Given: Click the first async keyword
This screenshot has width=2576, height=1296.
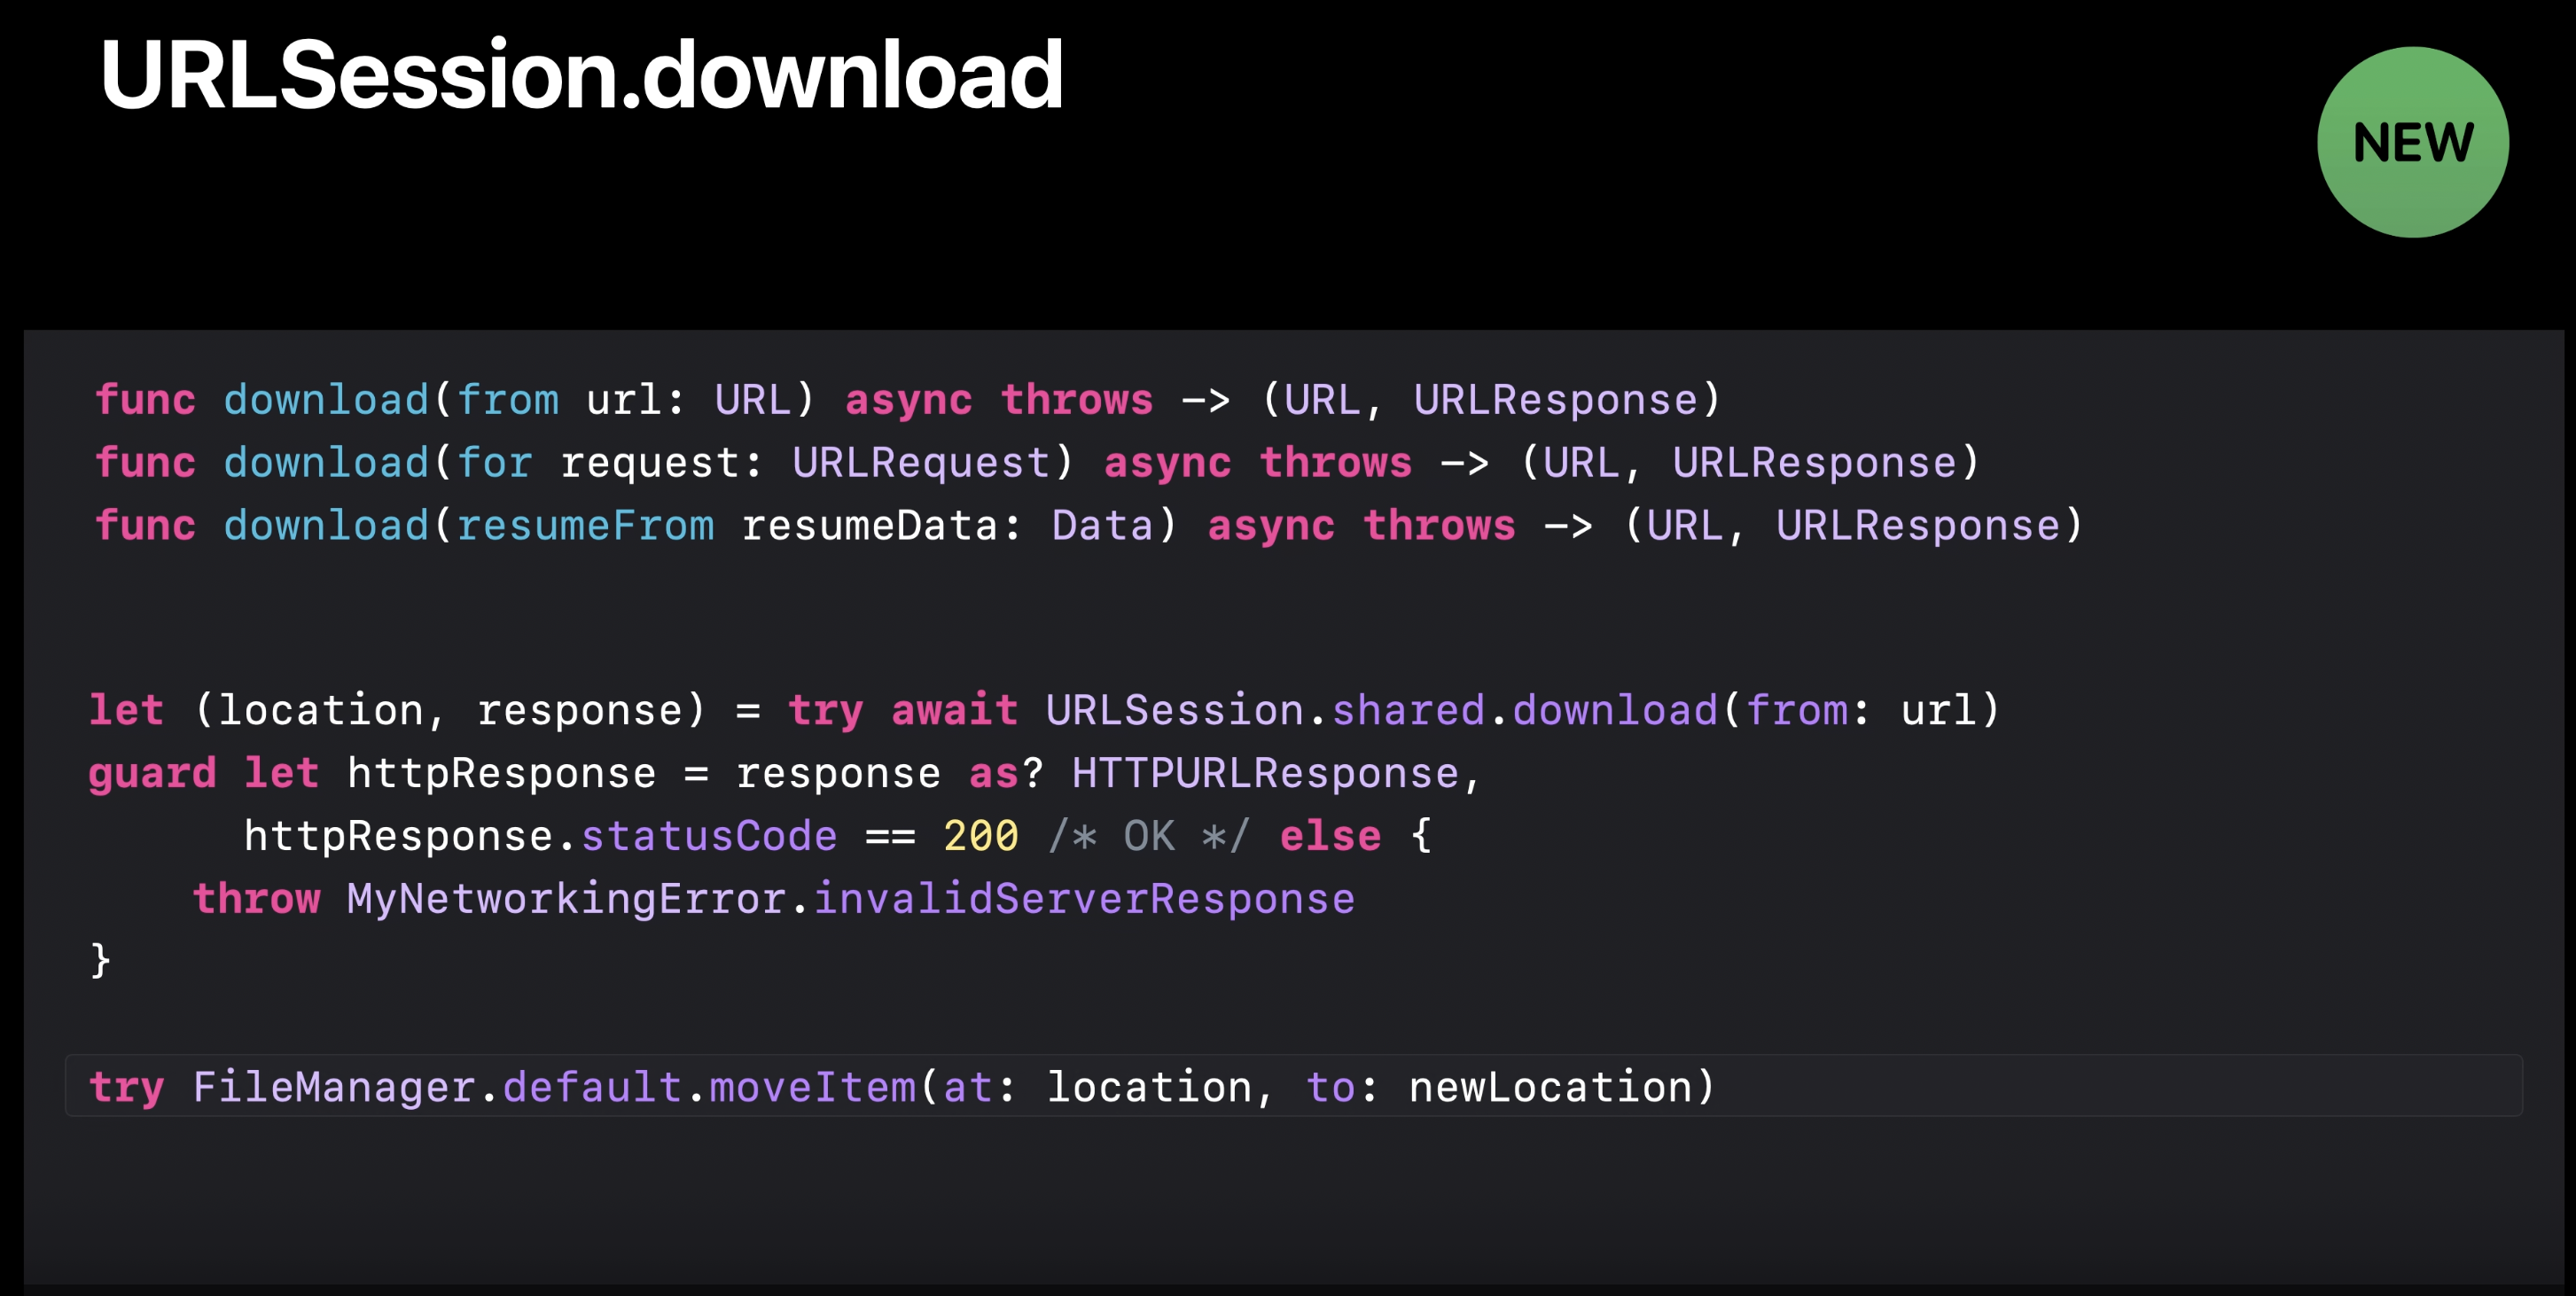Looking at the screenshot, I should (x=908, y=400).
